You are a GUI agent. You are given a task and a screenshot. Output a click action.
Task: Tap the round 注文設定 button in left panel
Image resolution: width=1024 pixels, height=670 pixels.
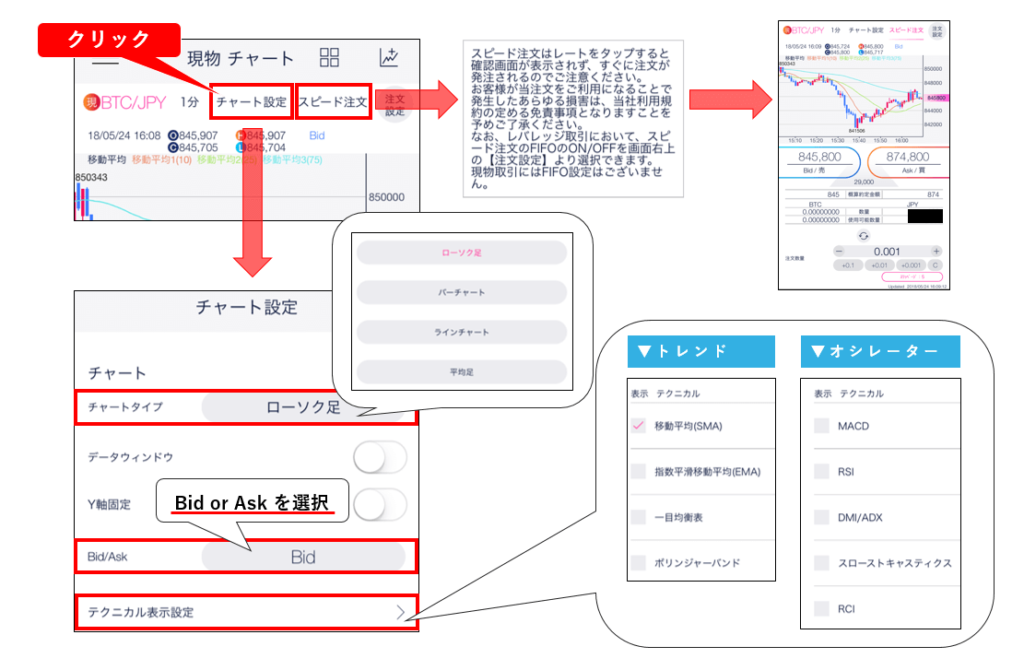[x=395, y=105]
